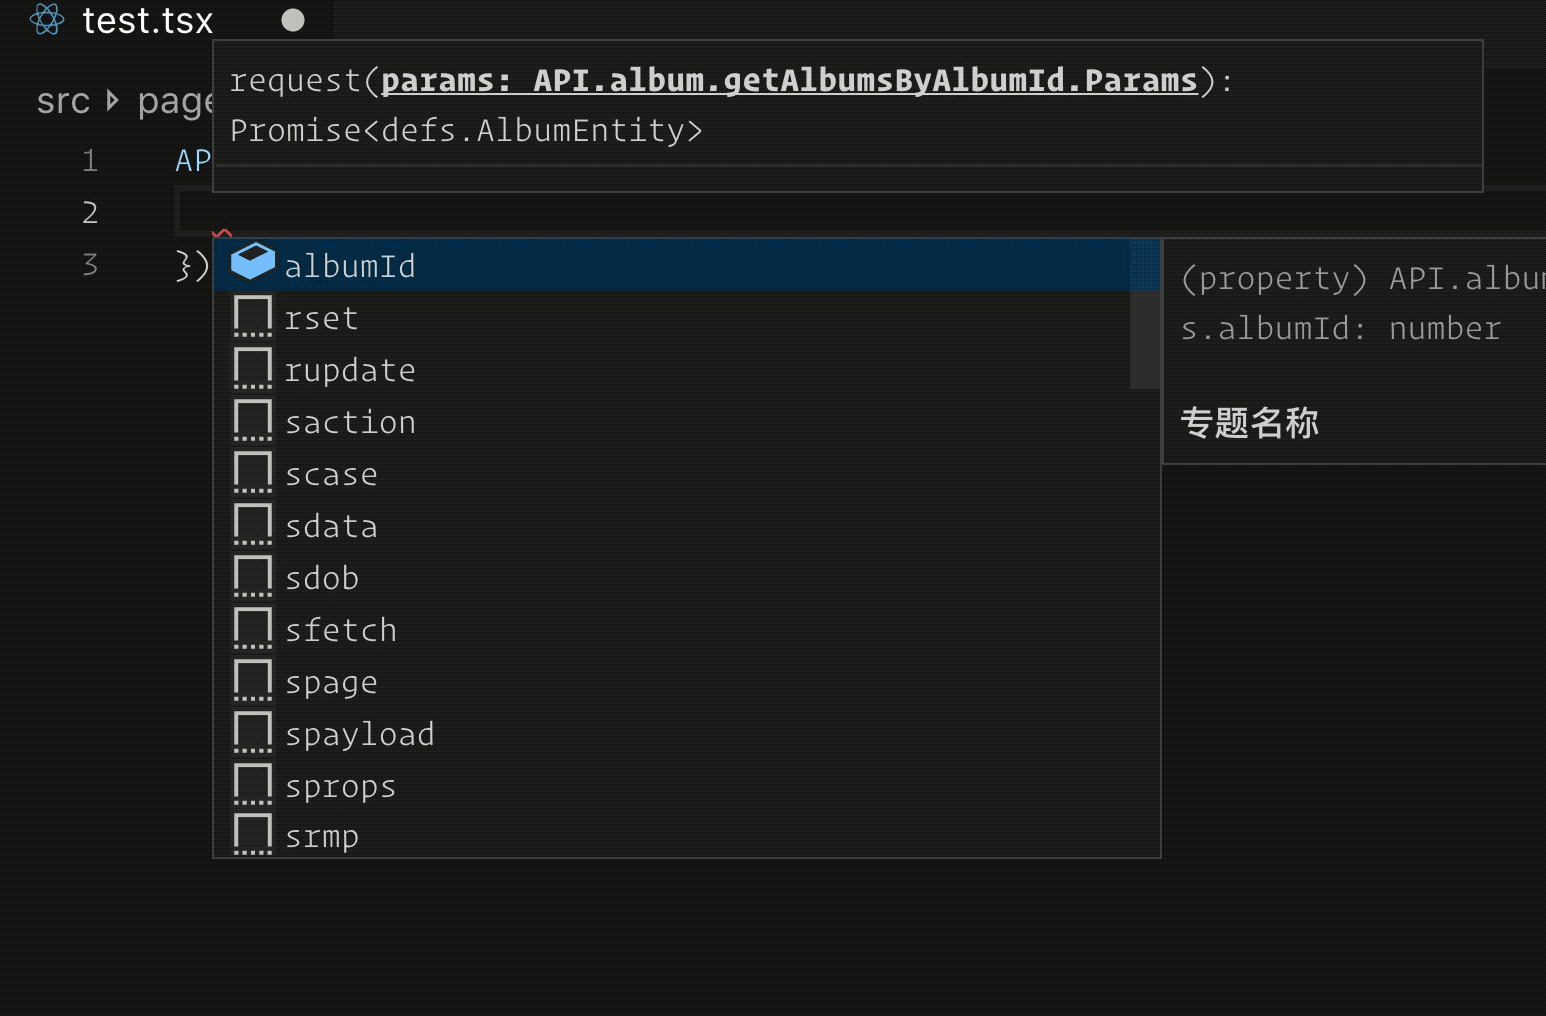Pick the spage completion entry
The height and width of the screenshot is (1016, 1546).
click(x=686, y=681)
